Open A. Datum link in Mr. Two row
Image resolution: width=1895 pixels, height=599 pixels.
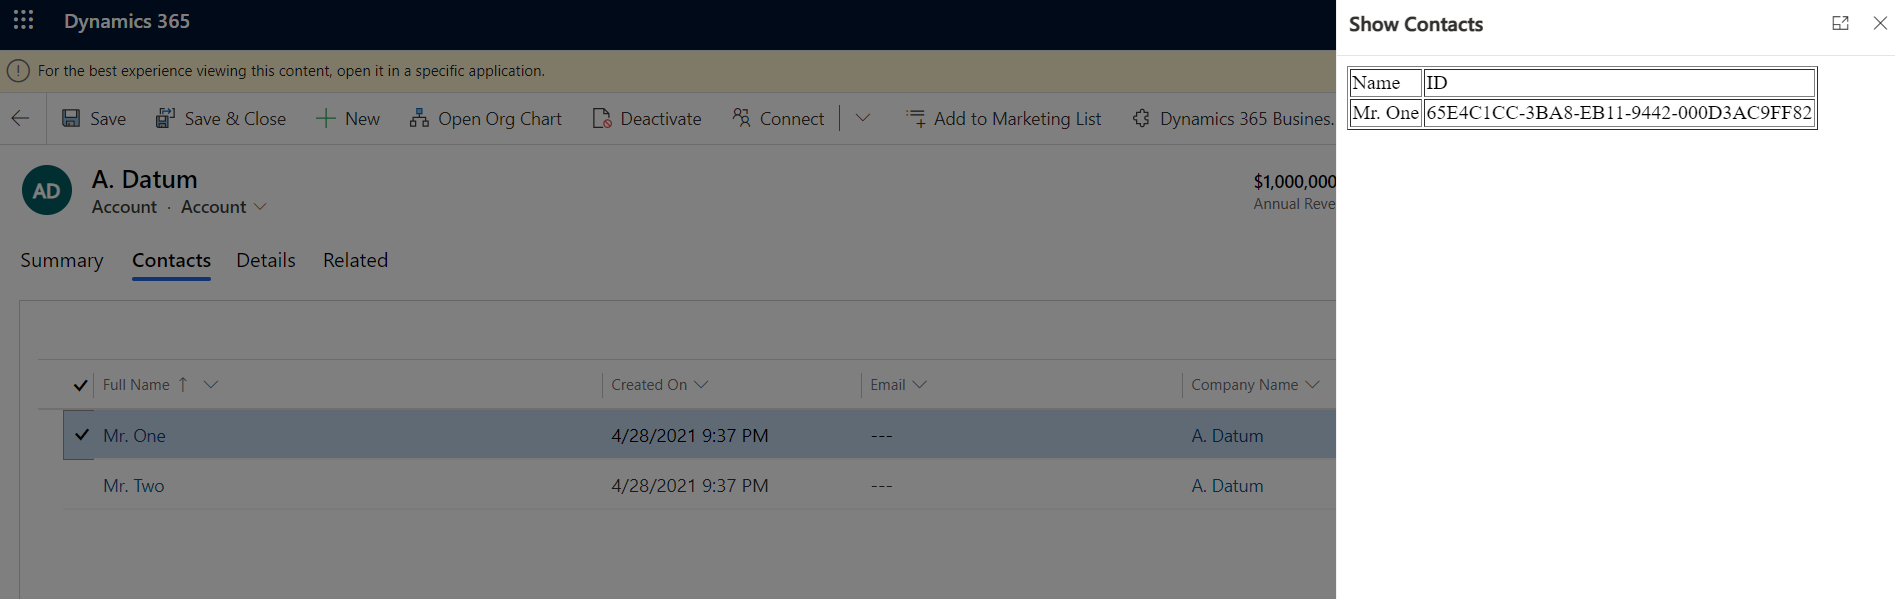pyautogui.click(x=1227, y=486)
